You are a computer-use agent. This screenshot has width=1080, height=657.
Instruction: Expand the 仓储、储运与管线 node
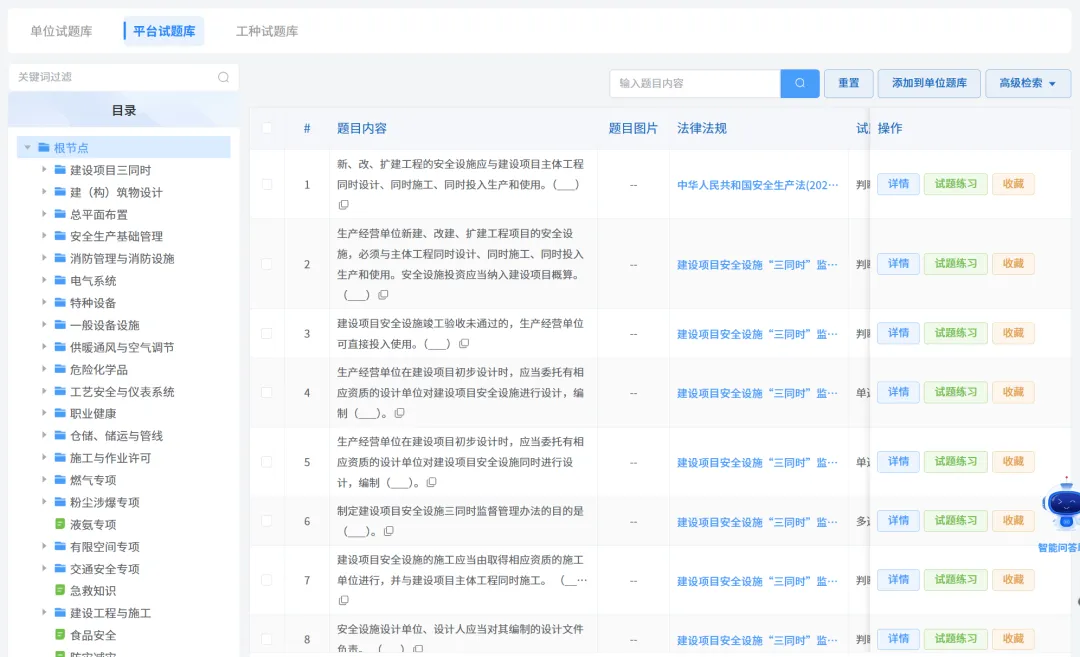[x=44, y=435]
